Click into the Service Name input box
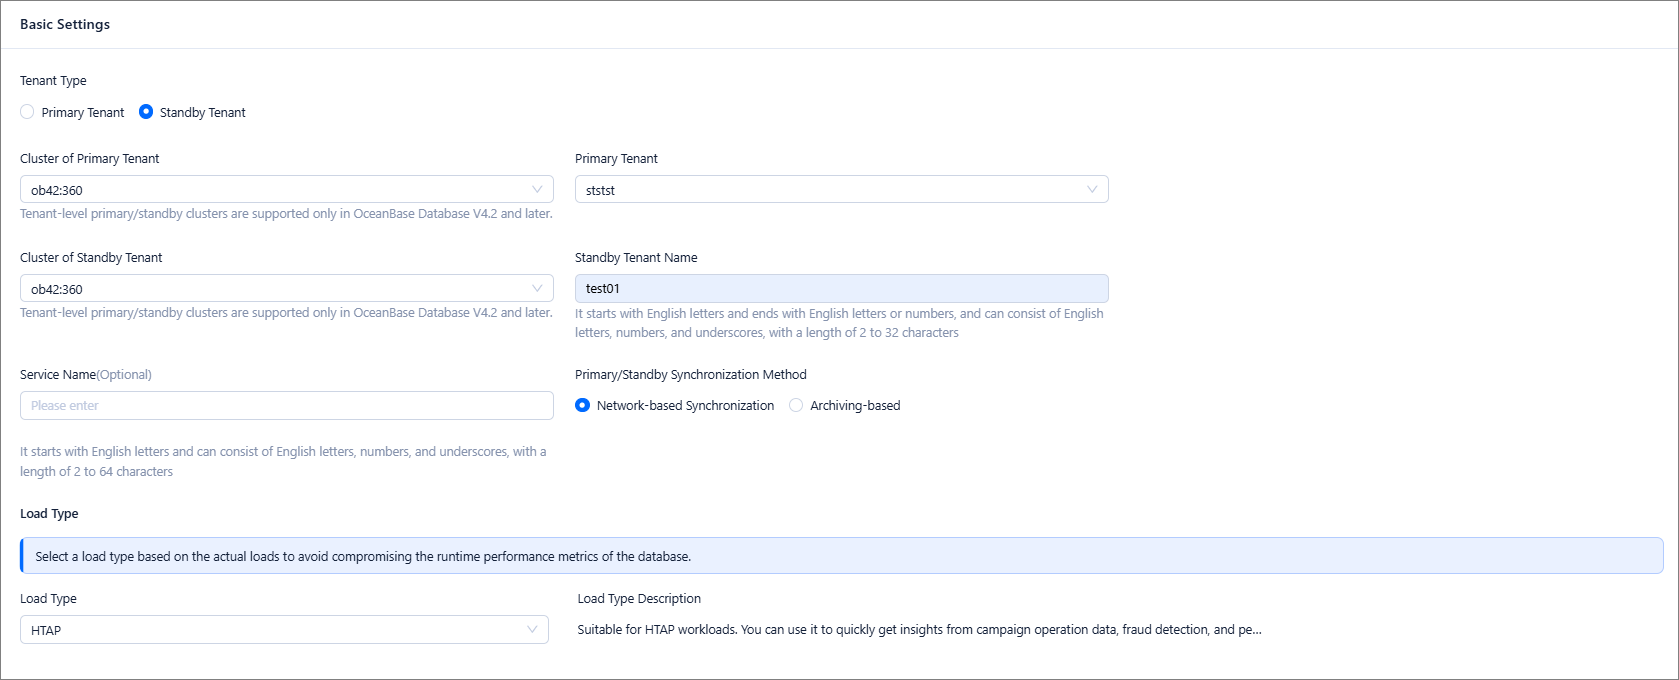Image resolution: width=1679 pixels, height=680 pixels. [x=286, y=405]
